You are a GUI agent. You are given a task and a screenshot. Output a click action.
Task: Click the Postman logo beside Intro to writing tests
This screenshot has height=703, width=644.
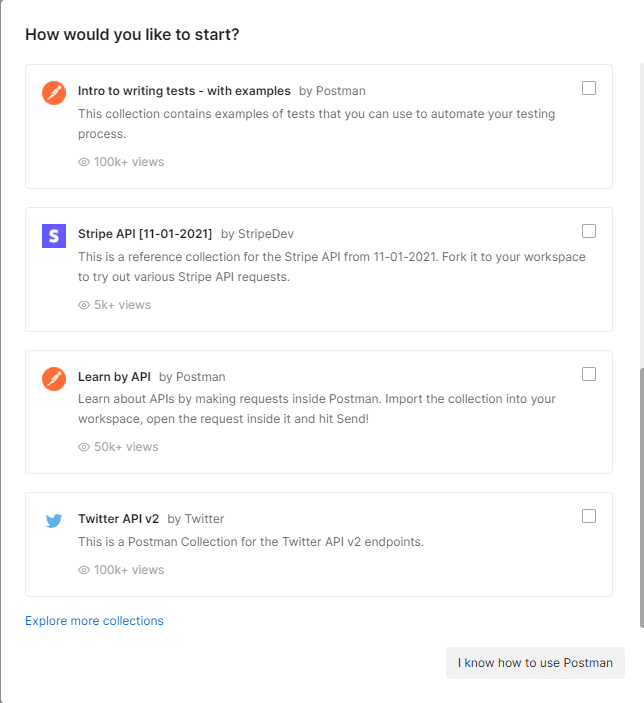click(x=54, y=93)
